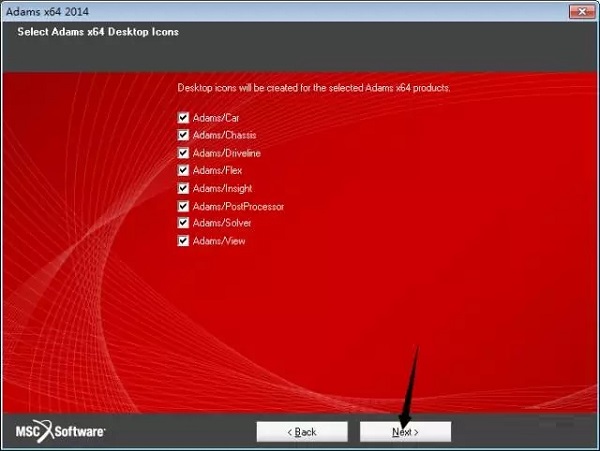Image resolution: width=600 pixels, height=451 pixels.
Task: Uncheck the Adams/Insight checkbox
Action: pos(183,188)
